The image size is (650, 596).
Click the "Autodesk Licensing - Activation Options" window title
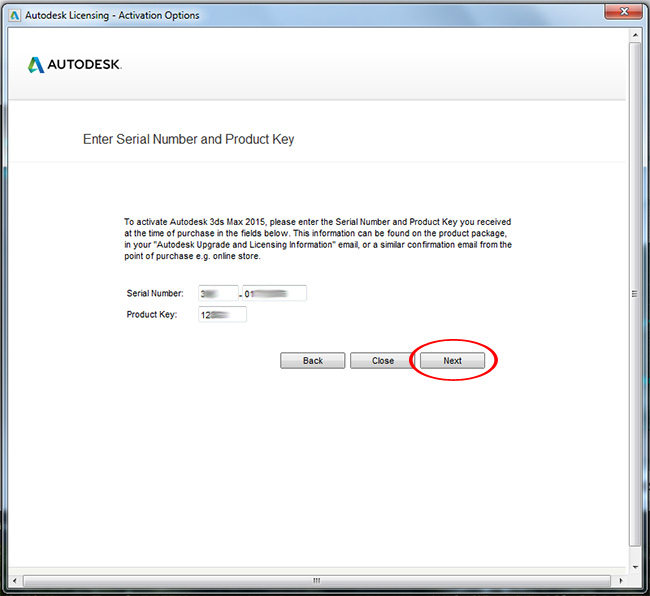[112, 16]
